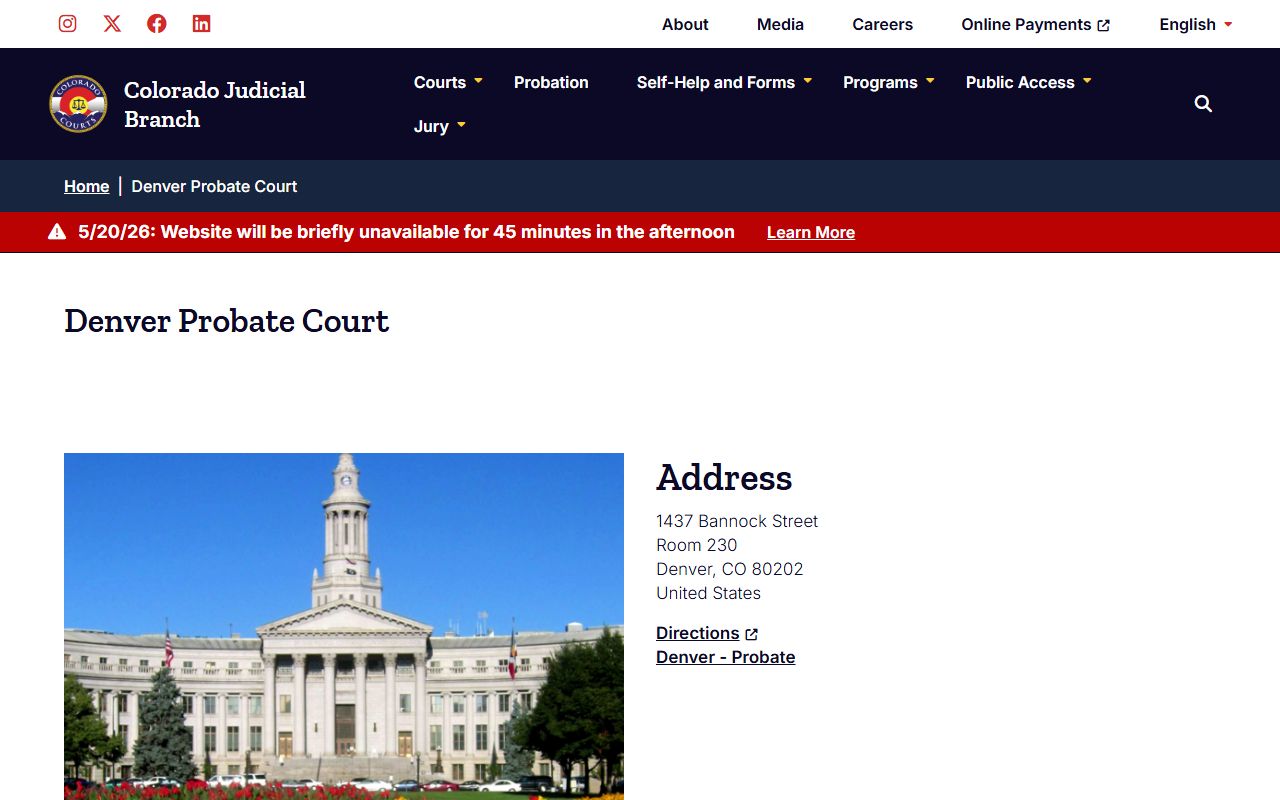Click the website unavailable alert message
The image size is (1280, 800).
(x=406, y=232)
